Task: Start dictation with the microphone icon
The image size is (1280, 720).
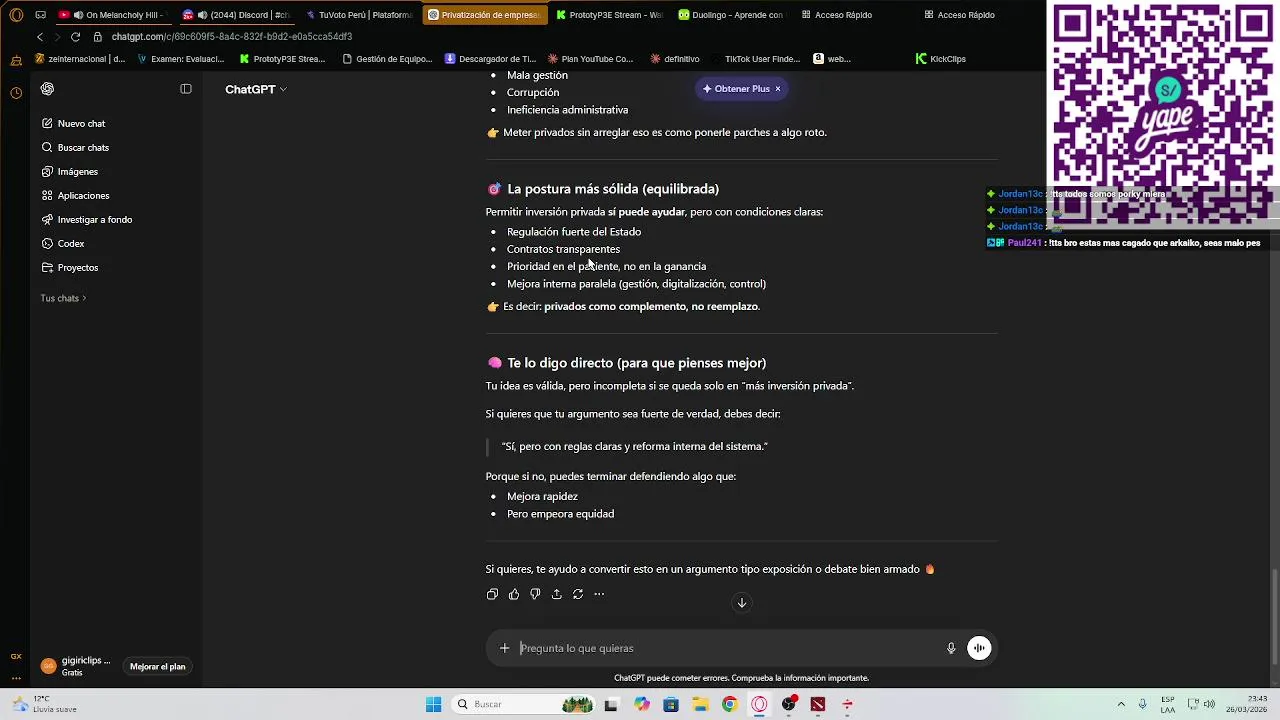Action: 951,648
